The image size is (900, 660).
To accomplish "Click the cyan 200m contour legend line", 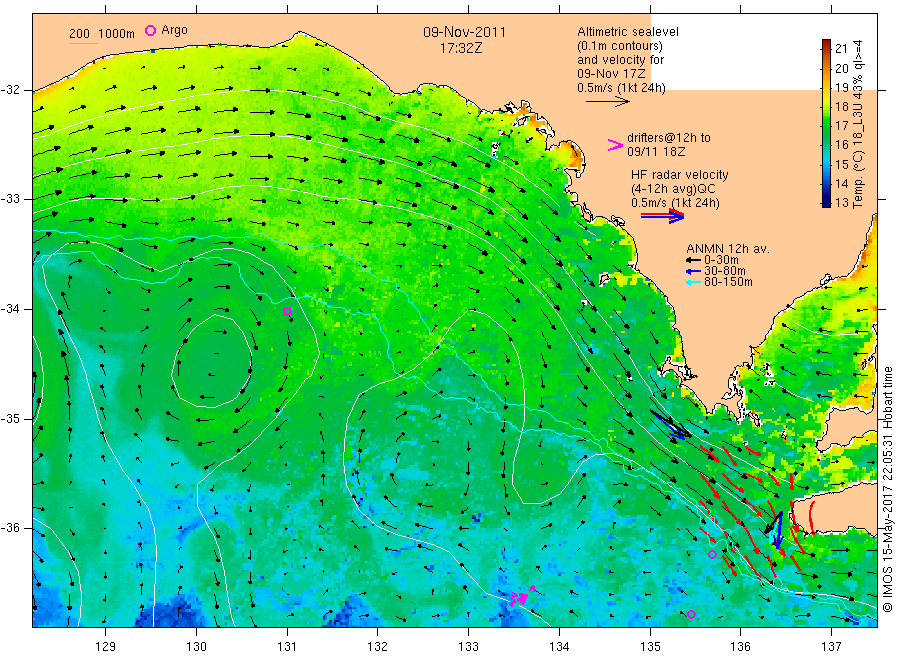I will click(83, 43).
